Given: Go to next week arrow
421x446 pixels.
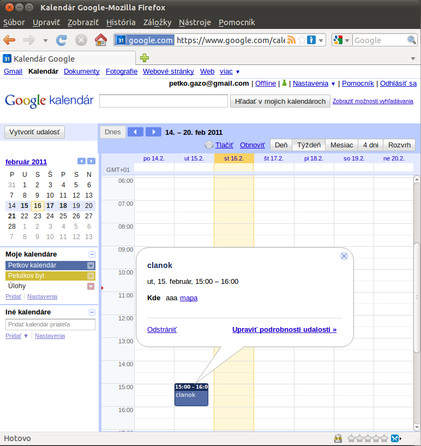Looking at the screenshot, I should [153, 132].
